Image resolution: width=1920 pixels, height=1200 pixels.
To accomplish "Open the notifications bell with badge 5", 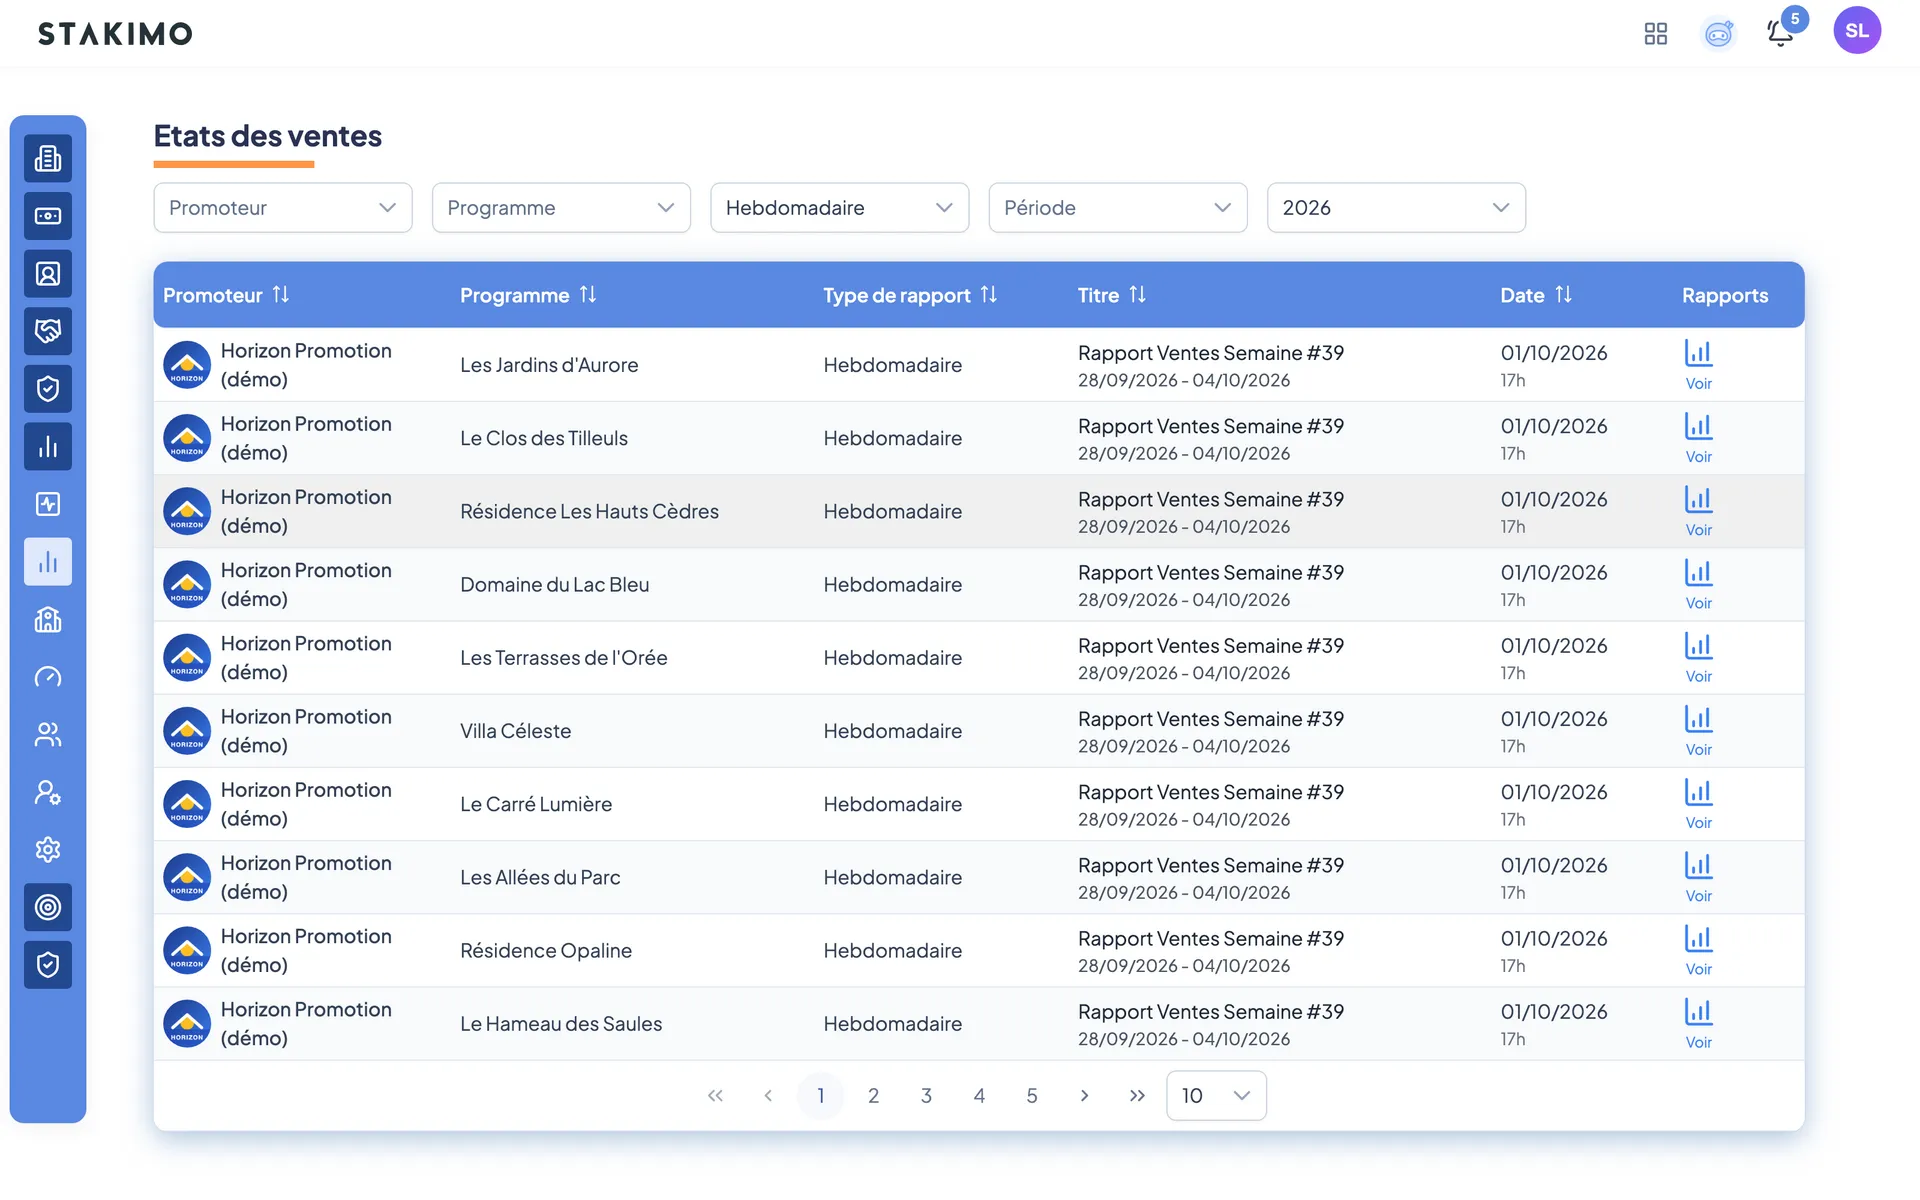I will (1781, 33).
